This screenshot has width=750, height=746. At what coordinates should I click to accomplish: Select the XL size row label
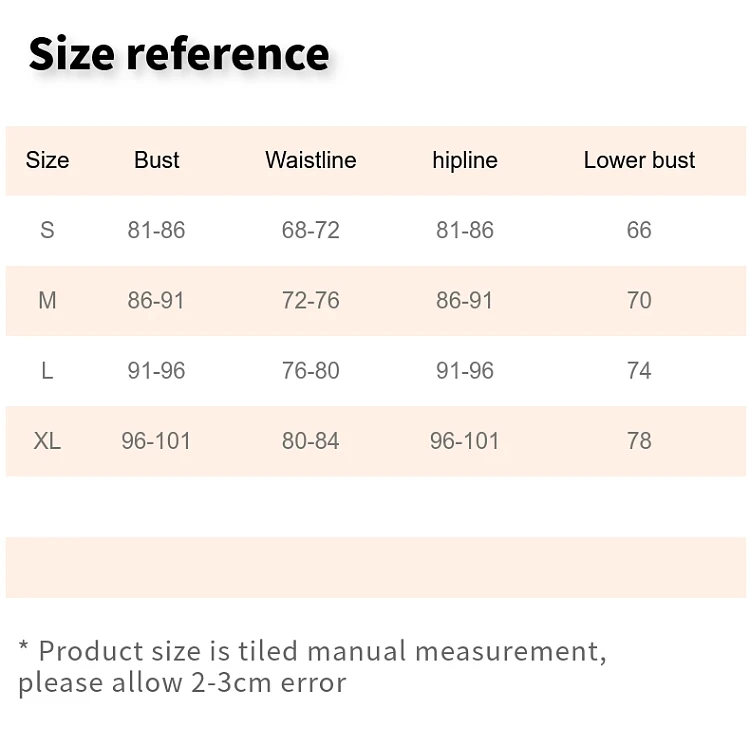pyautogui.click(x=47, y=441)
